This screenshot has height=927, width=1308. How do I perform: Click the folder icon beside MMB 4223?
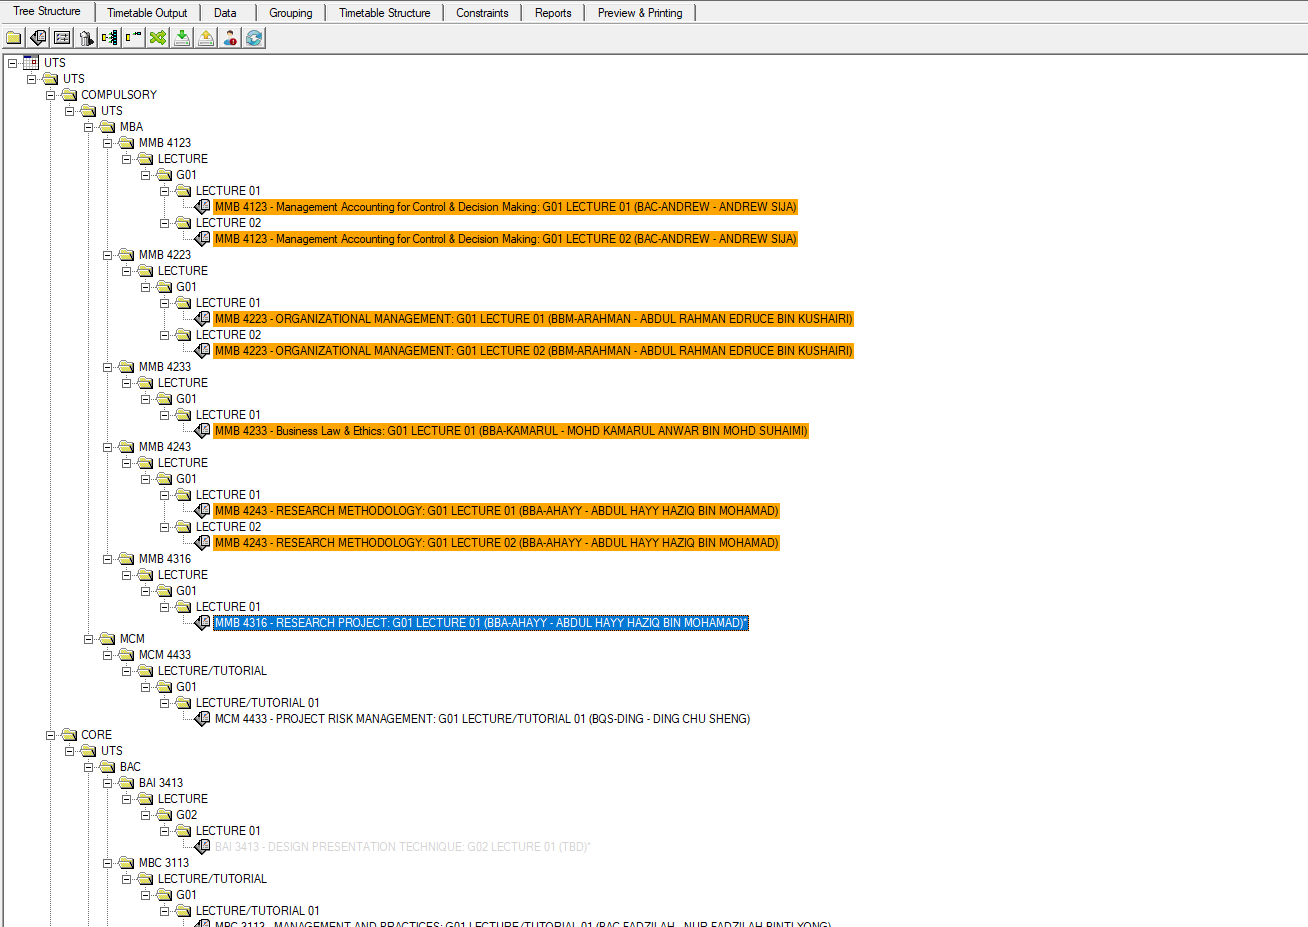coord(126,255)
